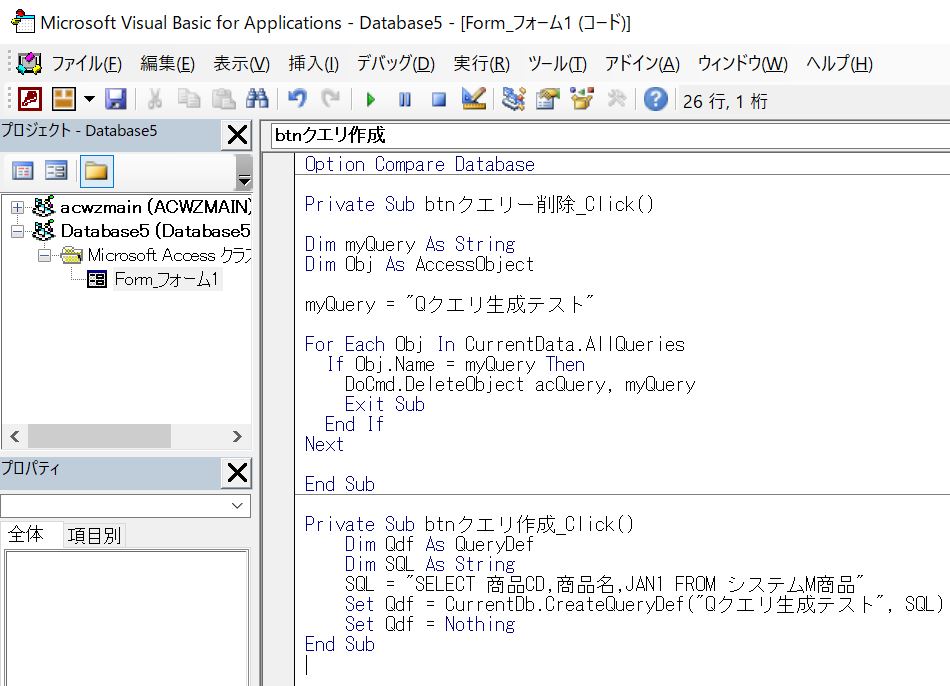
Task: Open the ウィンドウ(W) menu
Action: (x=742, y=64)
